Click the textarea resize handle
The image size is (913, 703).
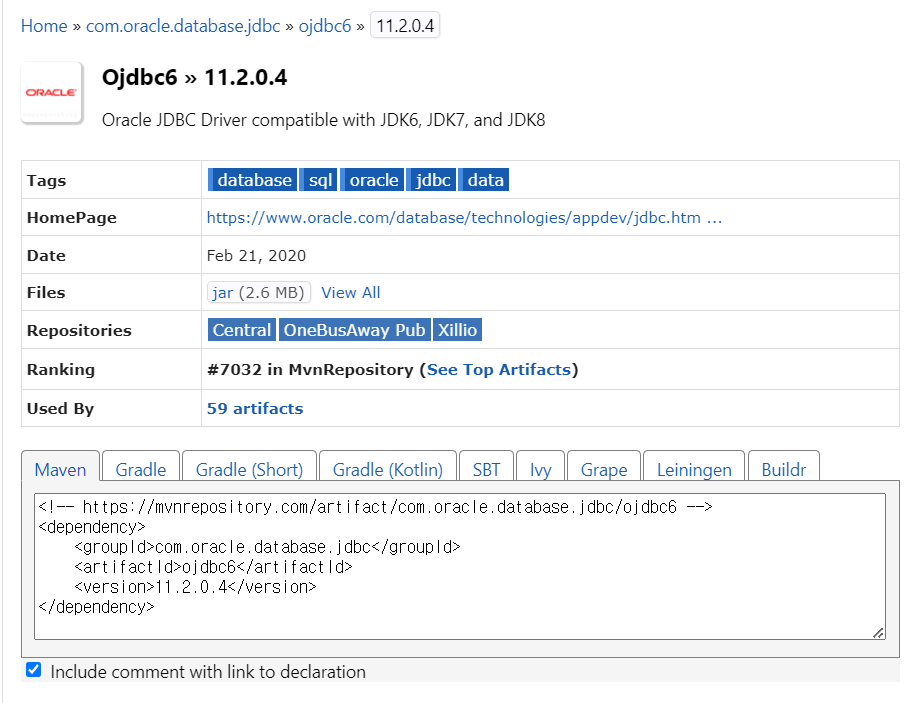point(879,633)
